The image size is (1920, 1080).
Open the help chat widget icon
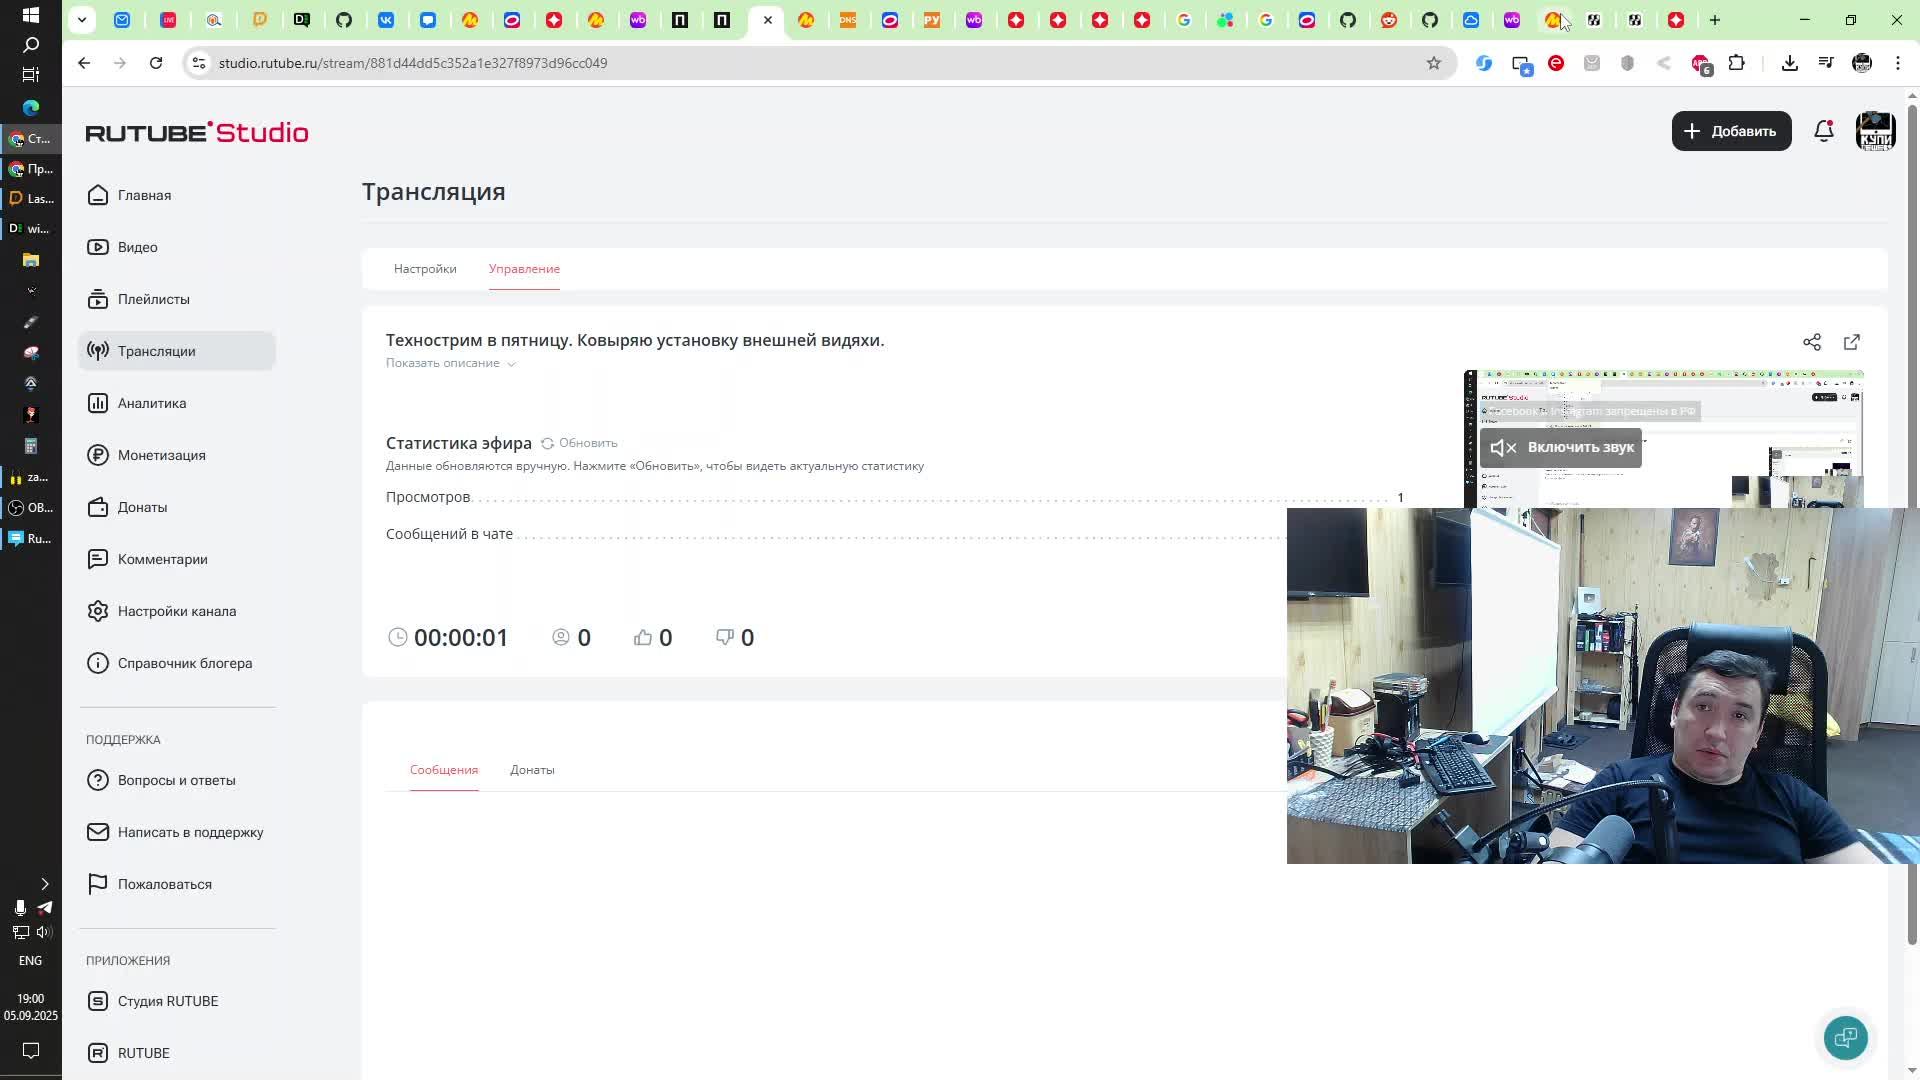(1845, 1037)
